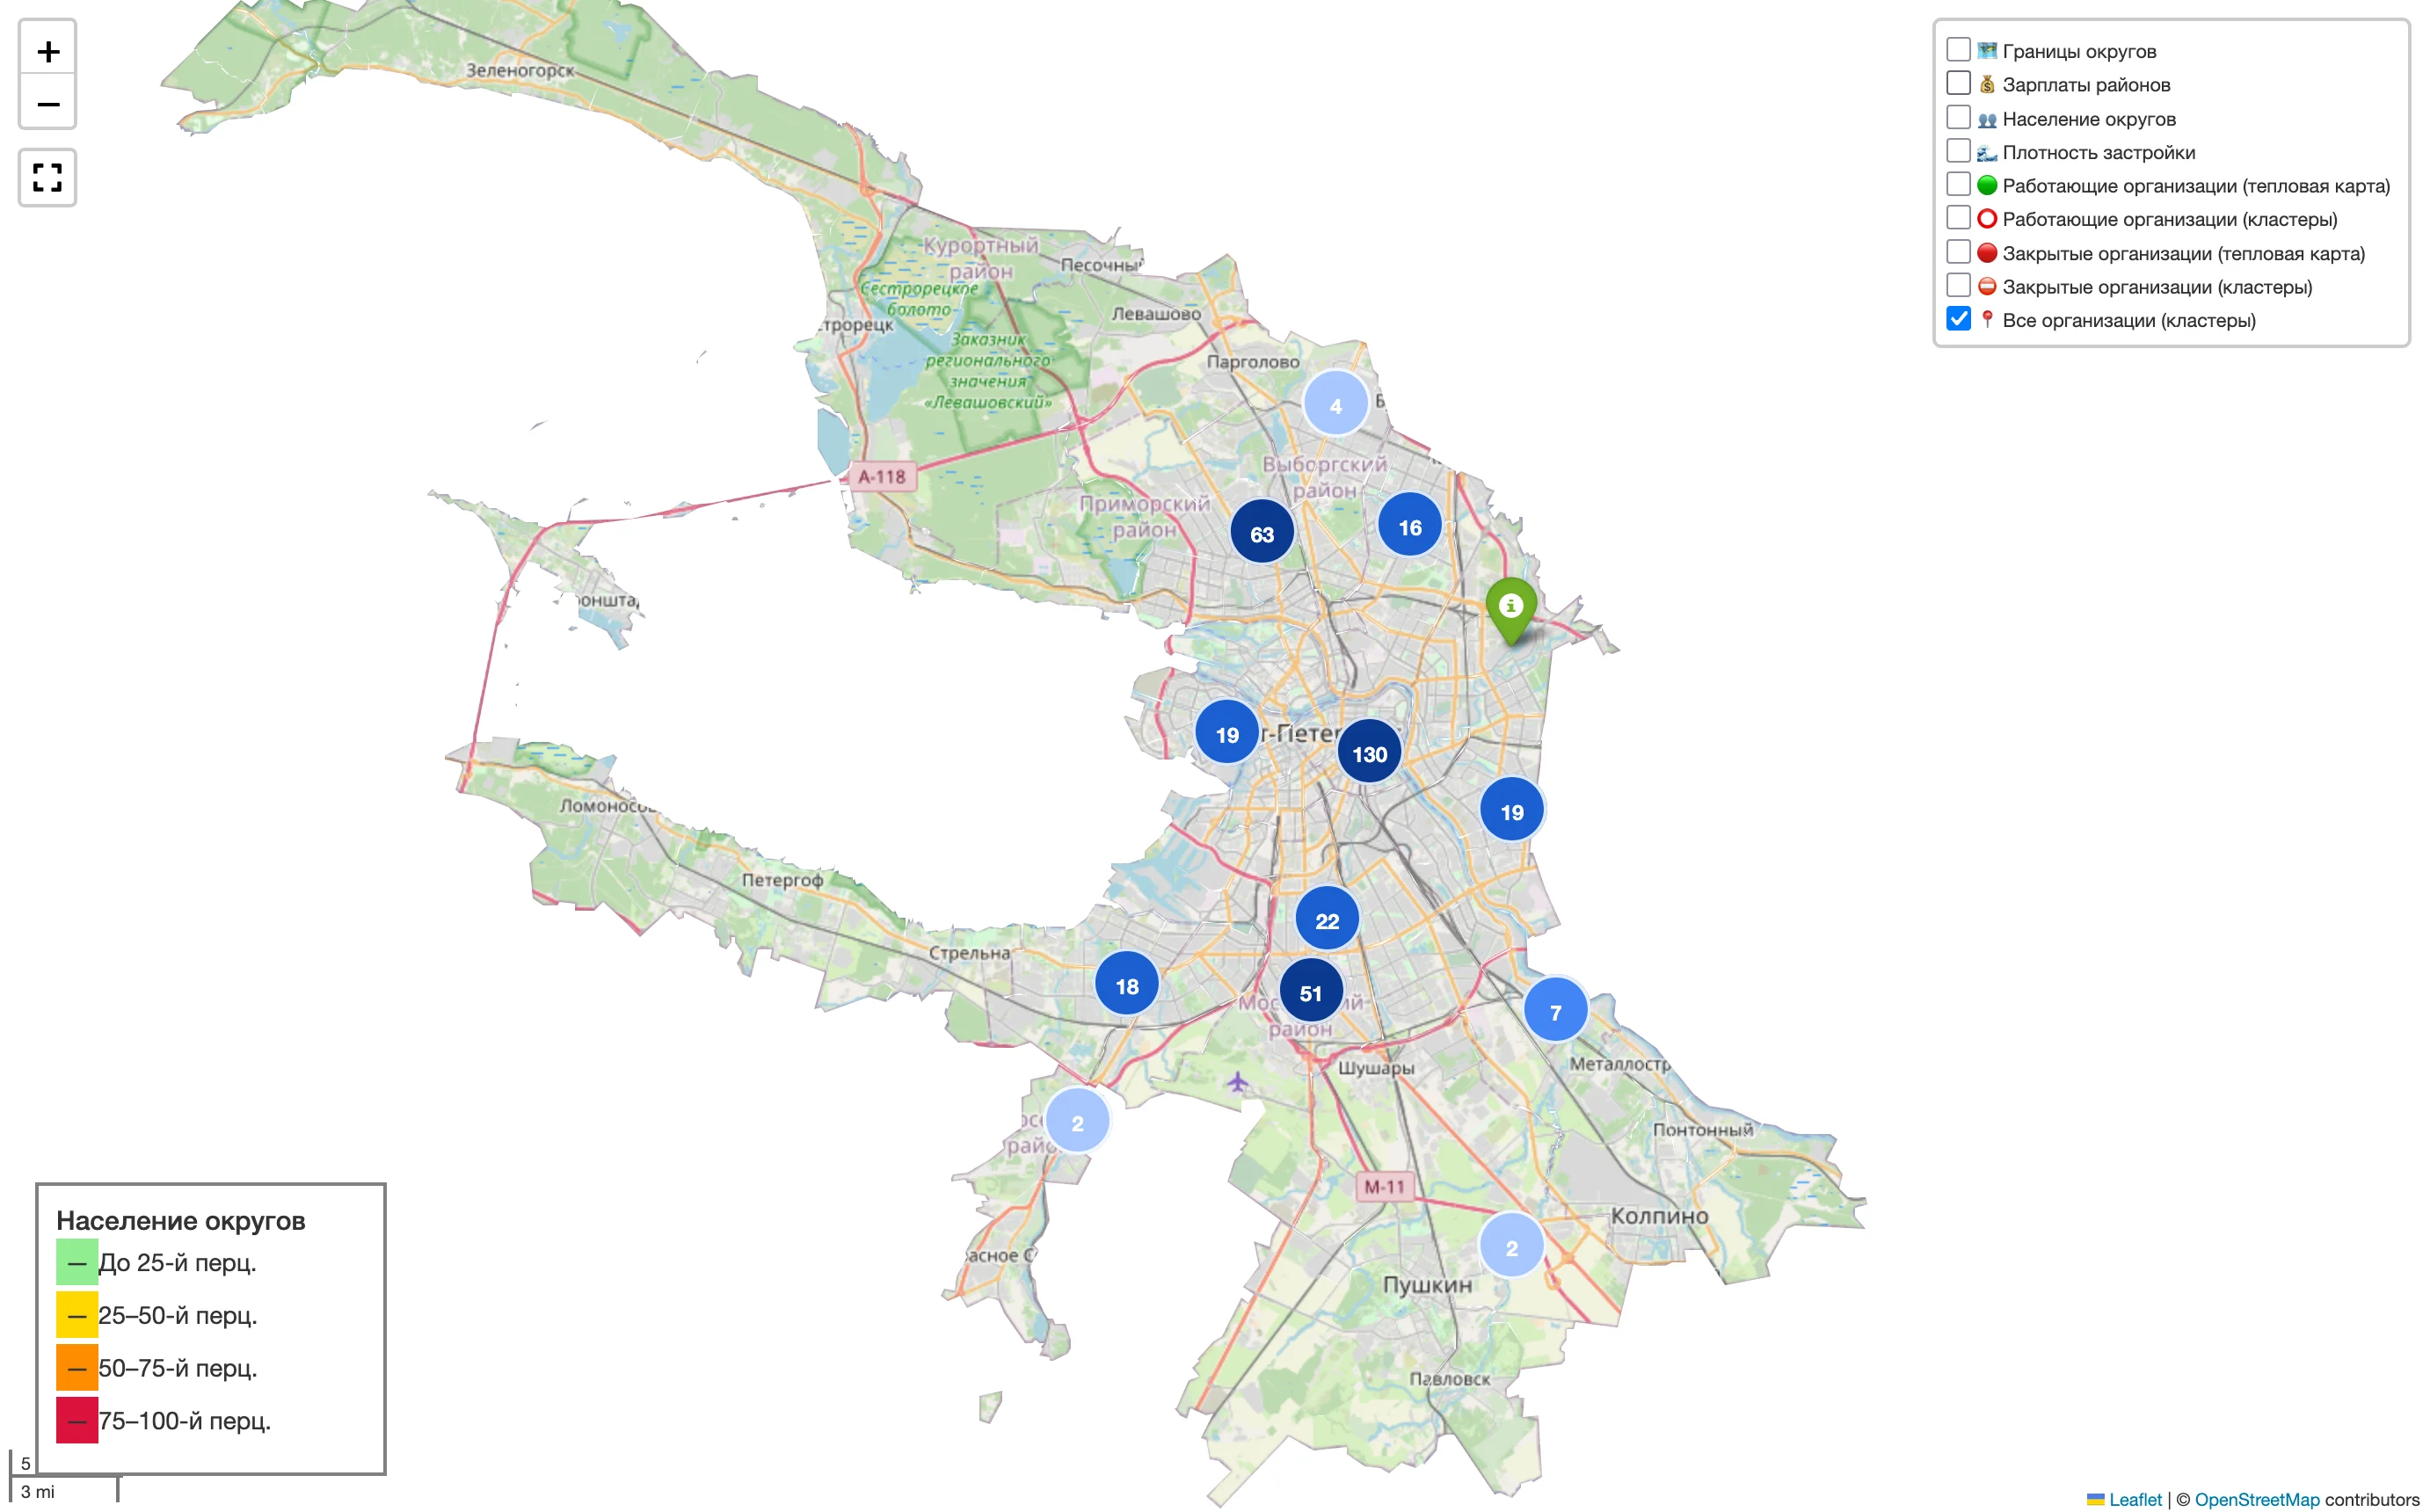This screenshot has width=2430, height=1512.
Task: Click the green info marker pin
Action: coord(1511,607)
